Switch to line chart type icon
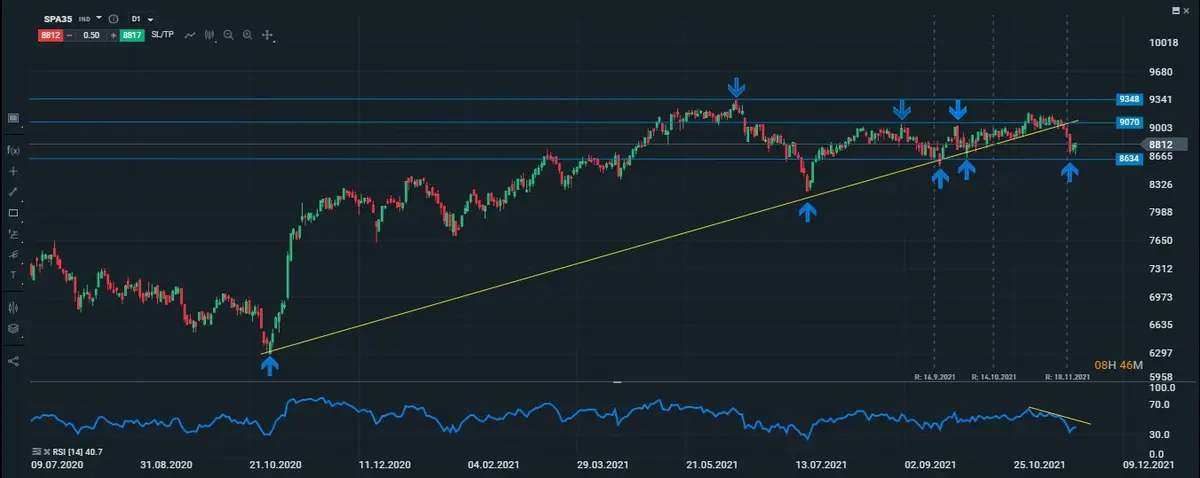This screenshot has height=478, width=1200. 190,35
